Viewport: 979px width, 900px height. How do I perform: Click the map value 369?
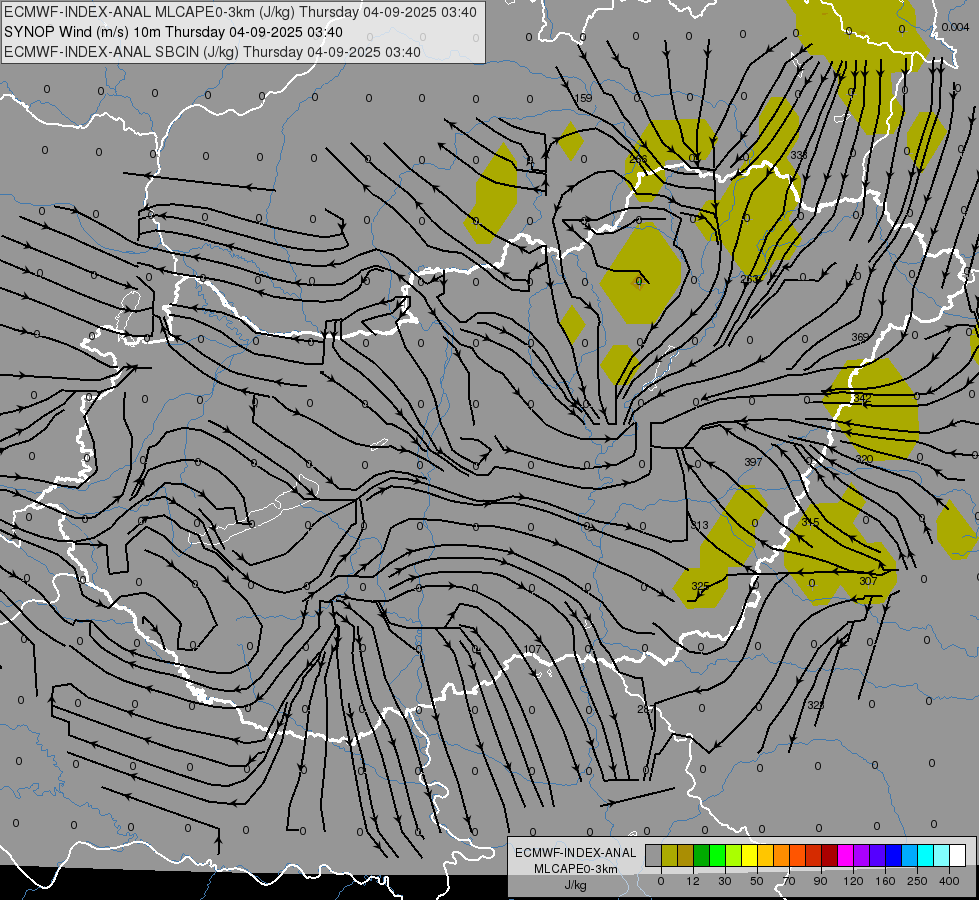860,337
